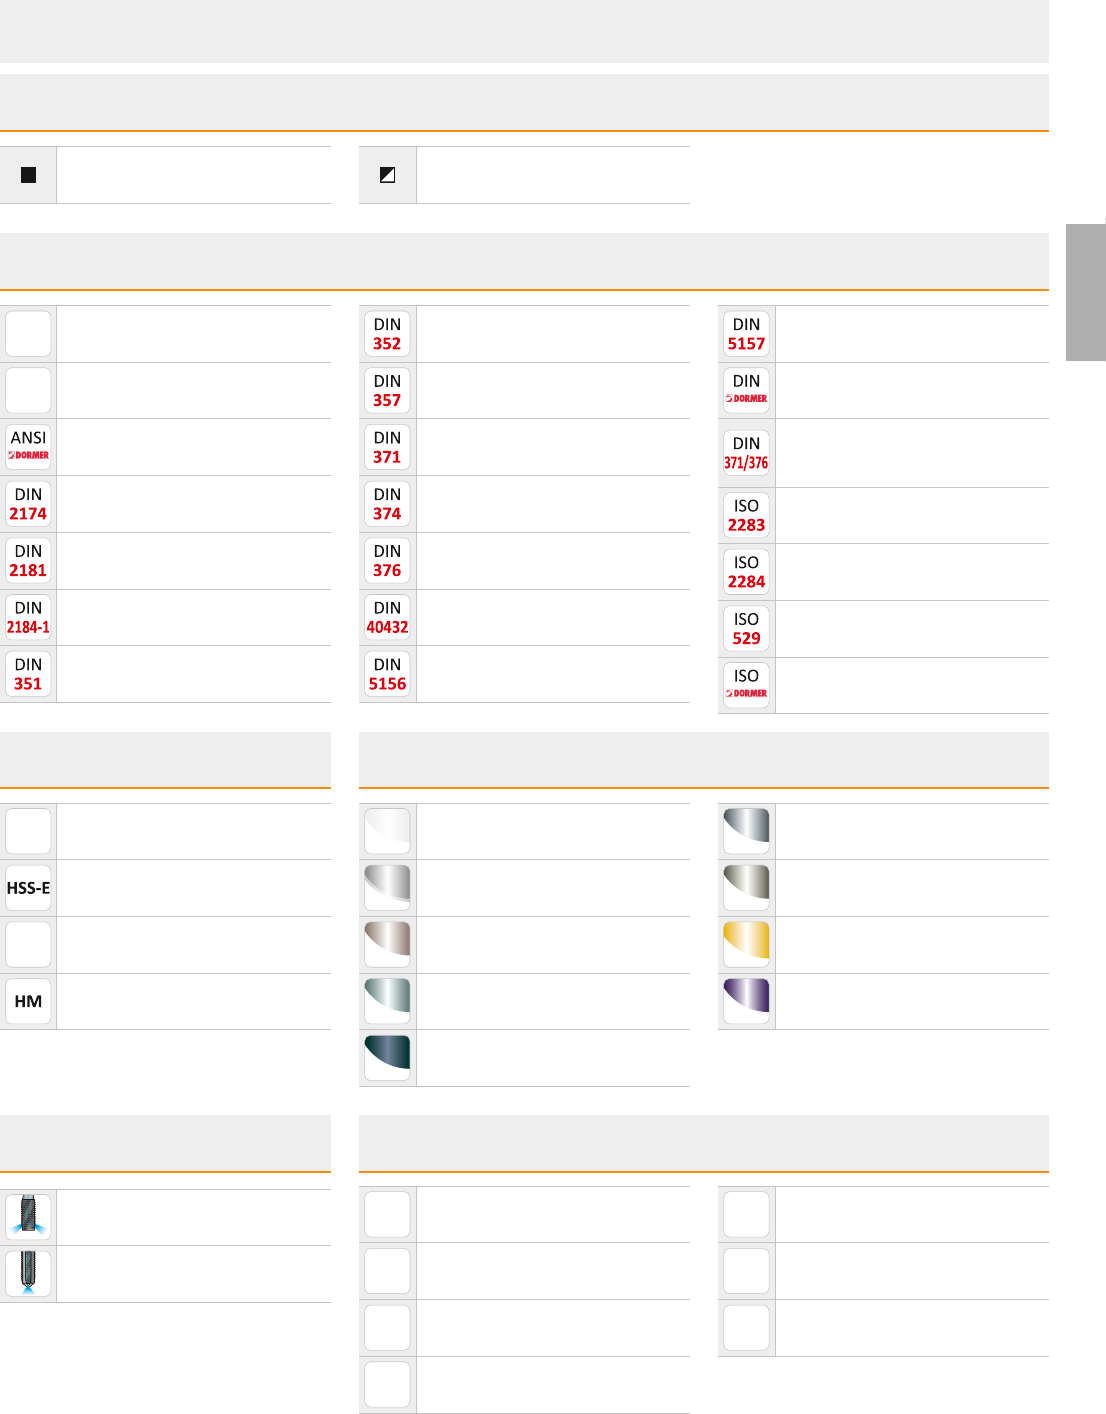Pick the silver grey surface finish swatch
The image size is (1106, 1414).
[387, 888]
